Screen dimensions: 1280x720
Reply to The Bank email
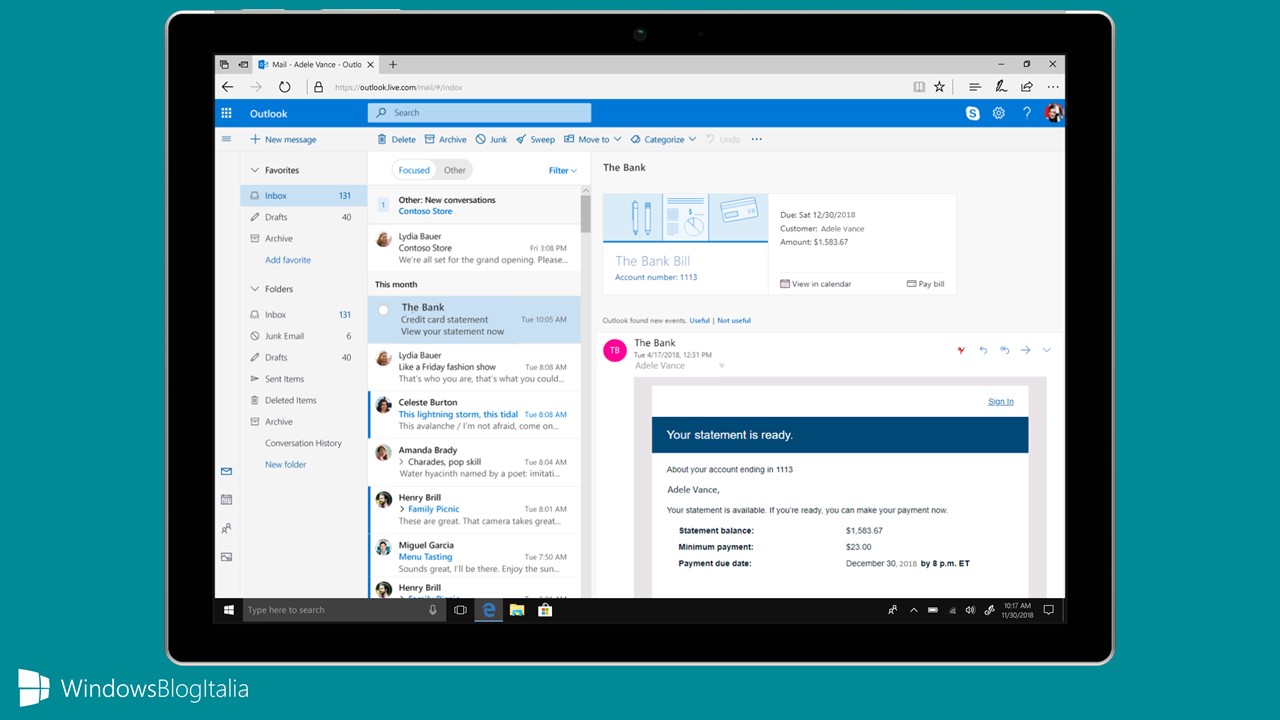pyautogui.click(x=983, y=350)
